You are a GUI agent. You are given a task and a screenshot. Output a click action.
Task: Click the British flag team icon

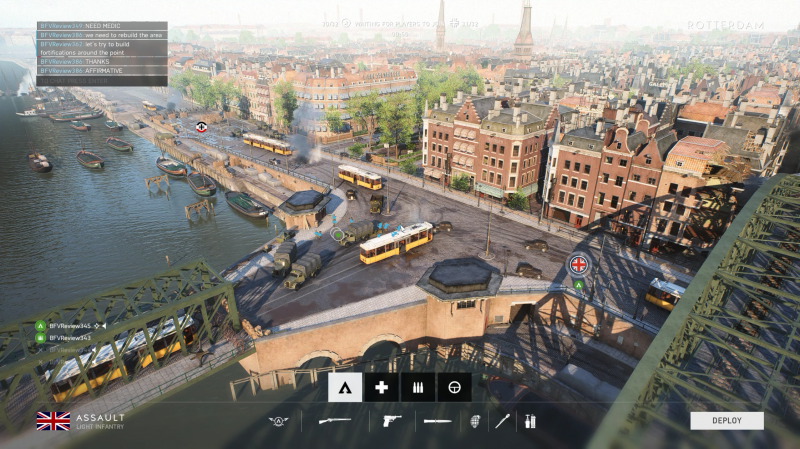[x=53, y=421]
